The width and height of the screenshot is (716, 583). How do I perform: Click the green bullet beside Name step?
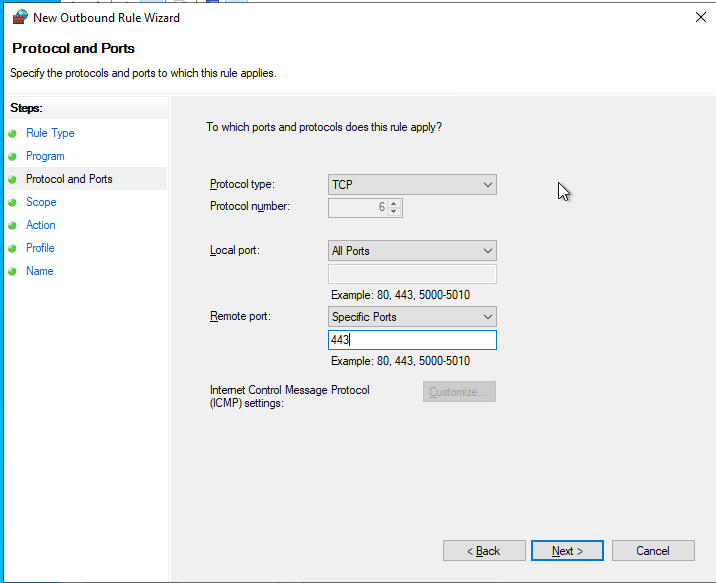click(x=12, y=271)
